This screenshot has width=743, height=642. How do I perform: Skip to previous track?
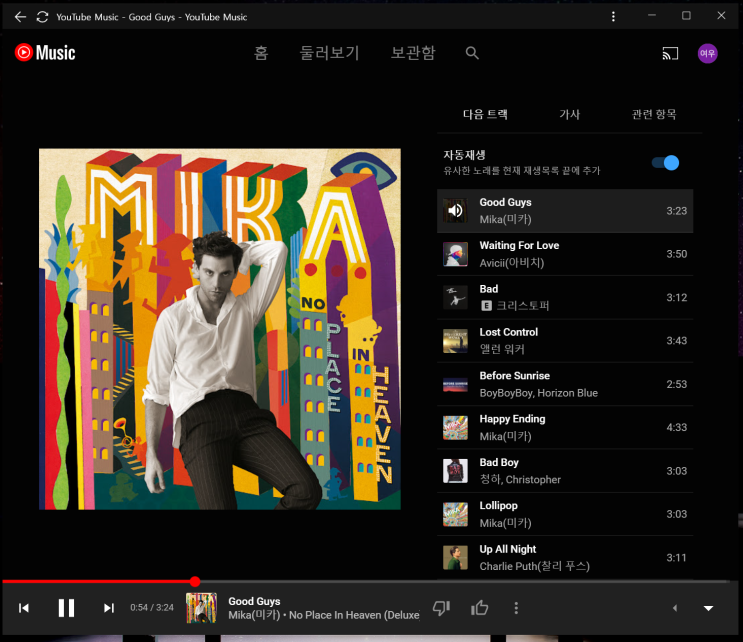(24, 608)
